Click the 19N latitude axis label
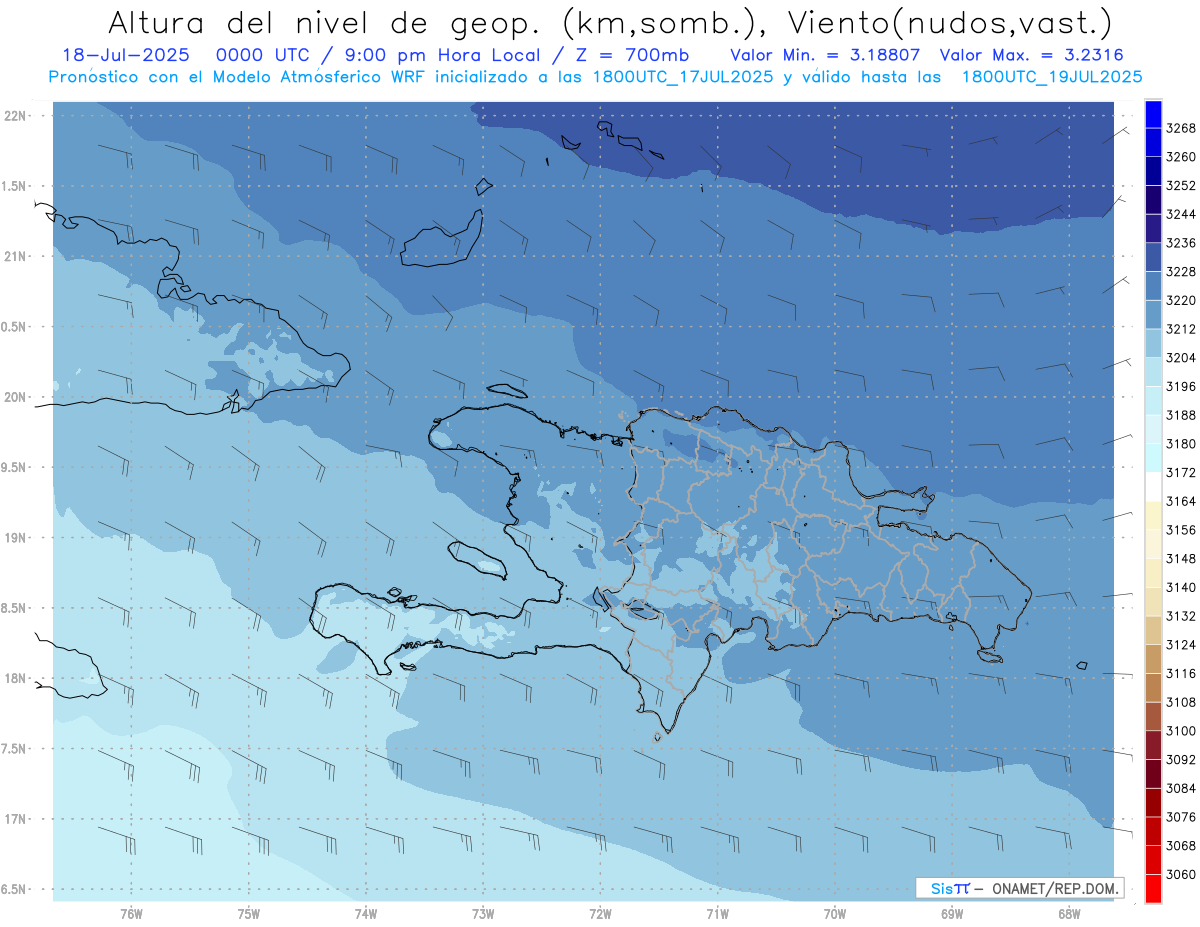Viewport: 1200px width, 927px height. pyautogui.click(x=15, y=538)
